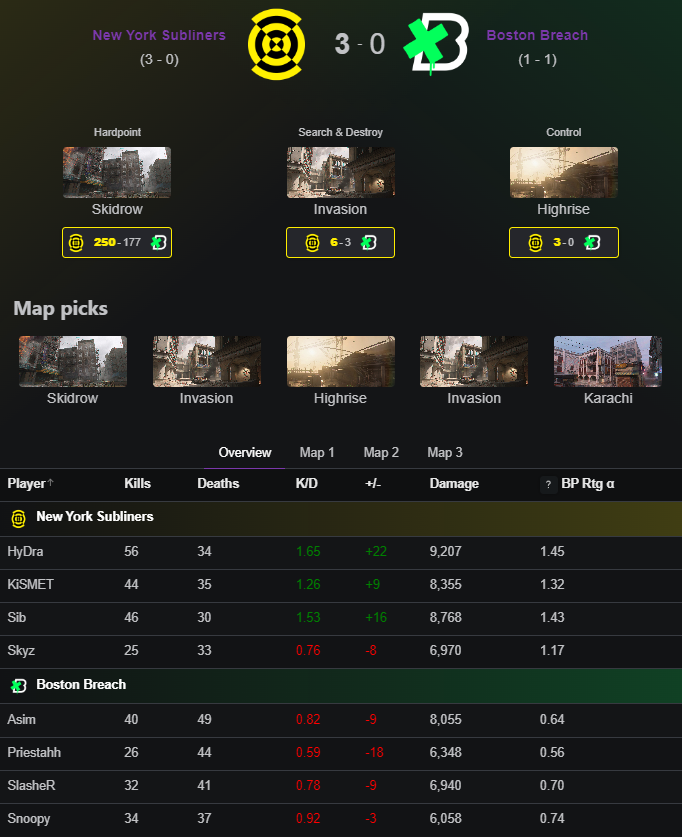Click KiSMET's damage value 8,355
Screen dimensions: 682x837
click(x=446, y=585)
